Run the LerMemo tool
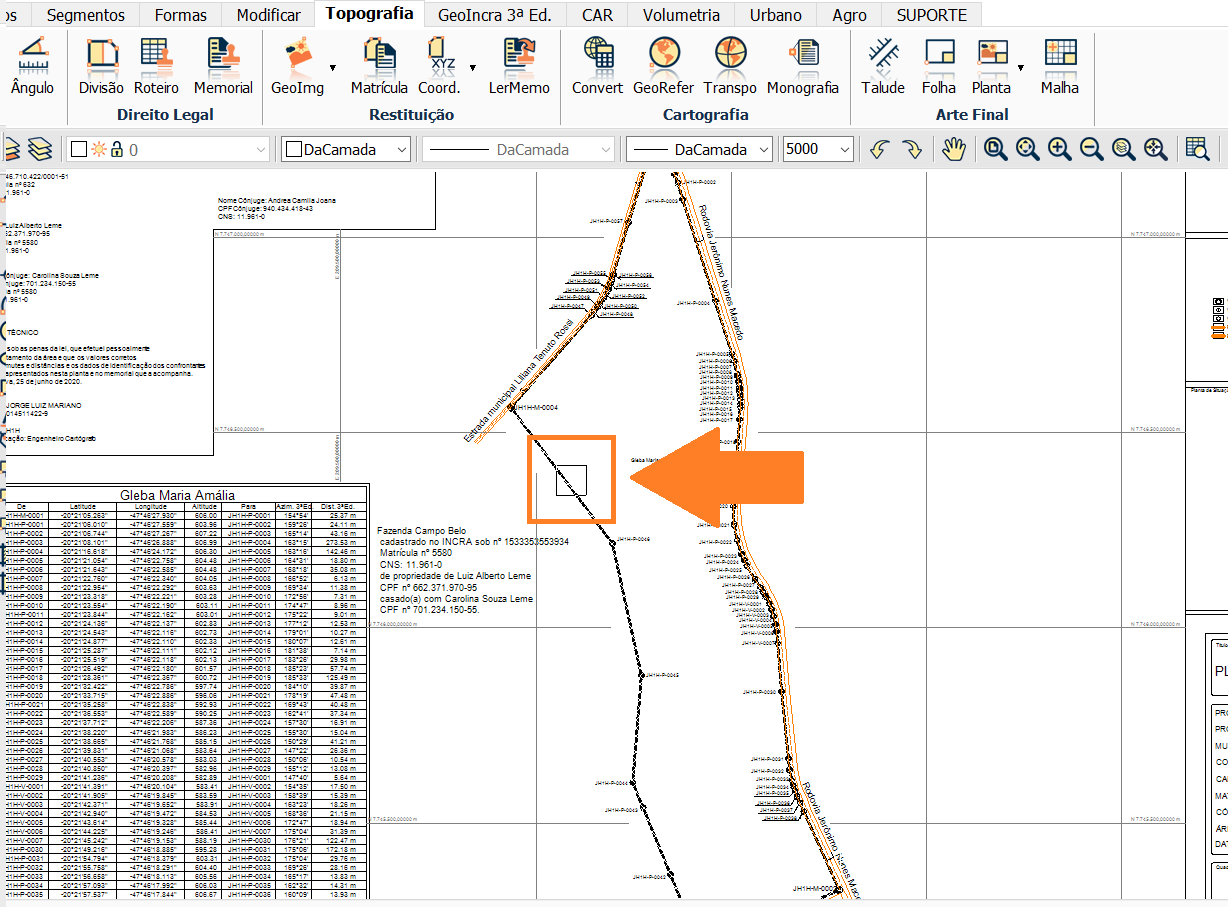The height and width of the screenshot is (907, 1228). point(519,66)
